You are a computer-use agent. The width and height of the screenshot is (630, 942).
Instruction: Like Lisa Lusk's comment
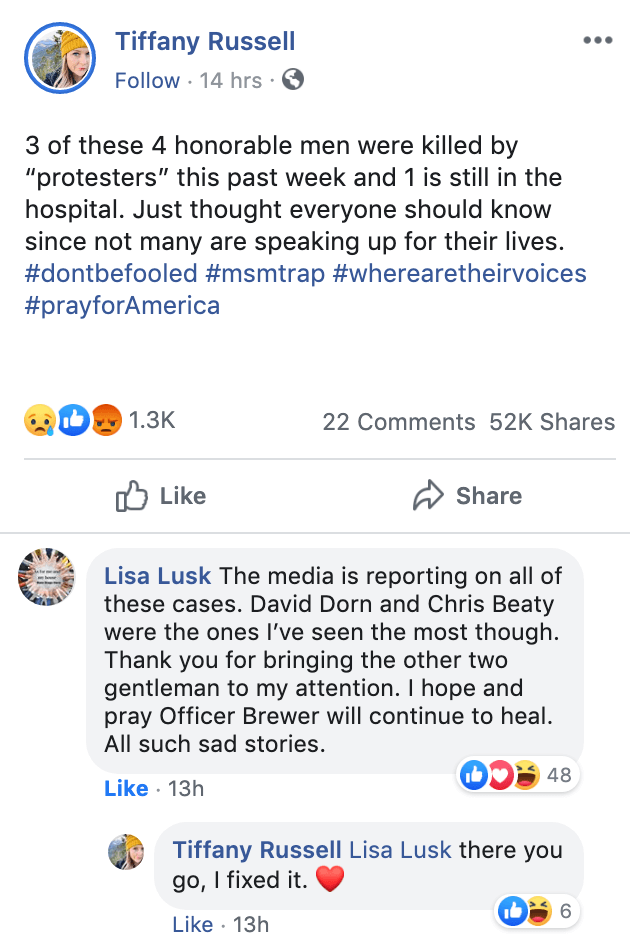click(x=126, y=788)
